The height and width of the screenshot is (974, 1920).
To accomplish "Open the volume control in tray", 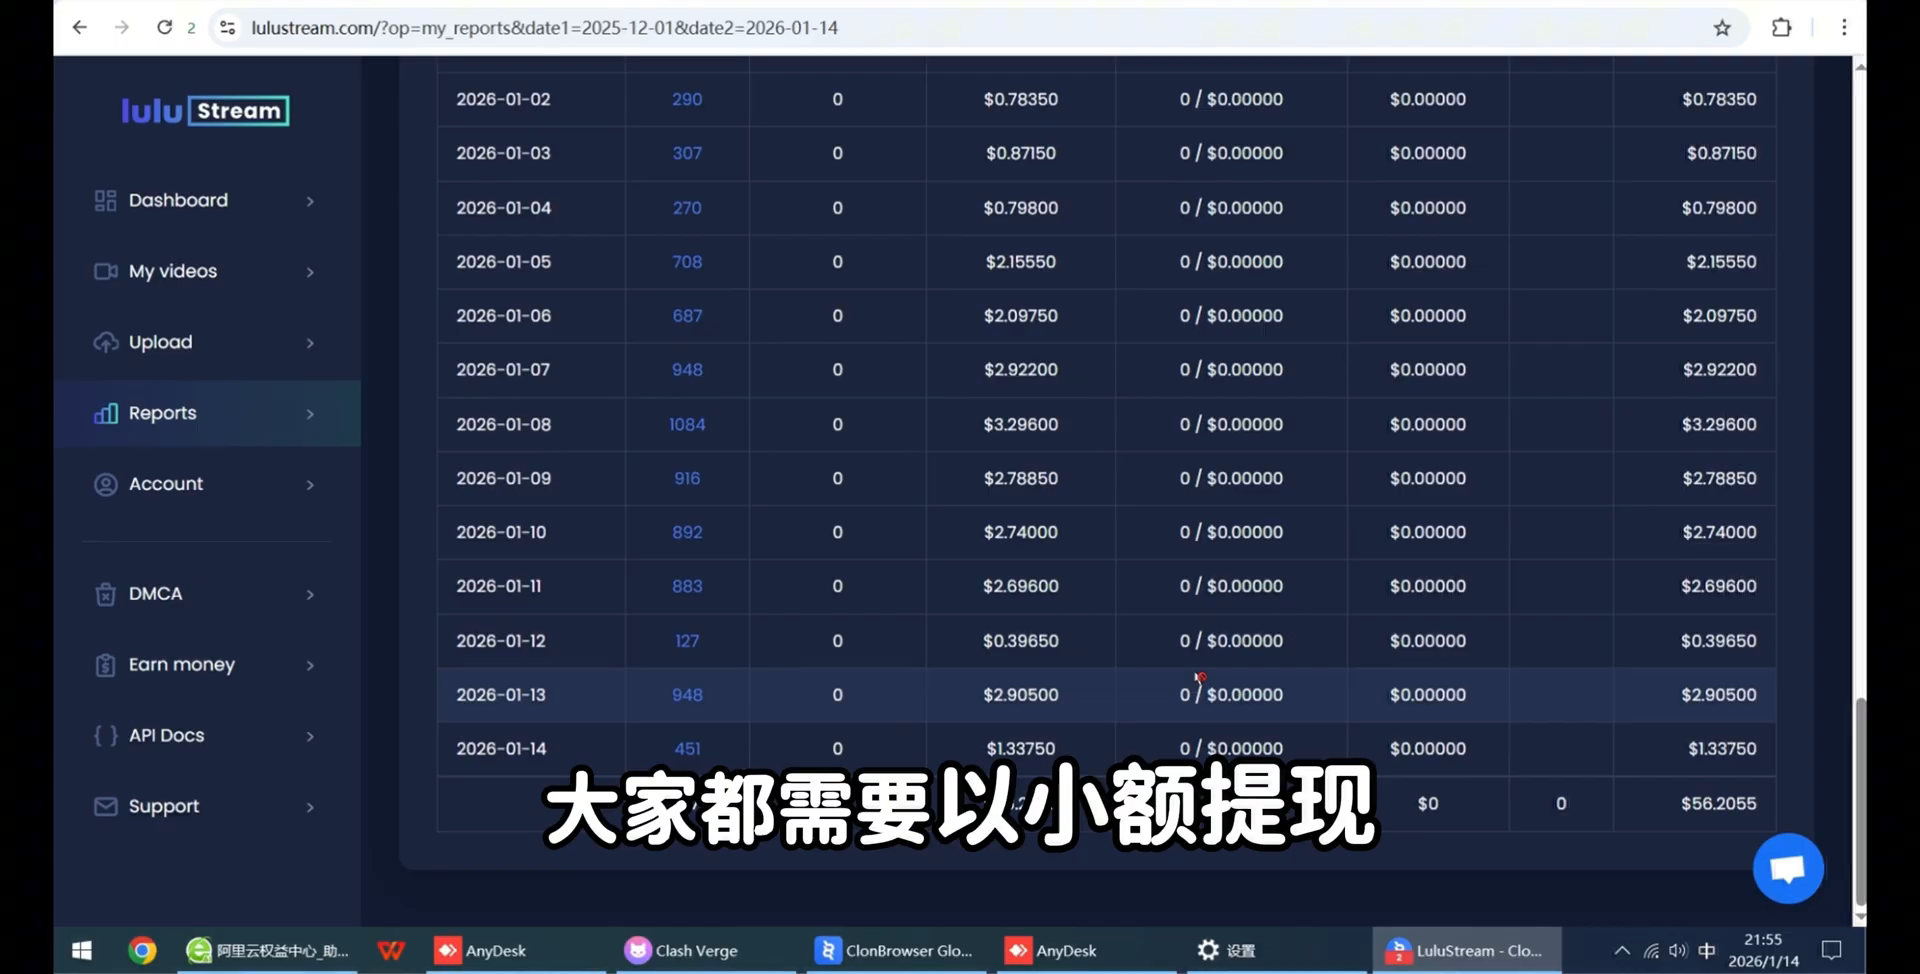I will click(x=1678, y=950).
